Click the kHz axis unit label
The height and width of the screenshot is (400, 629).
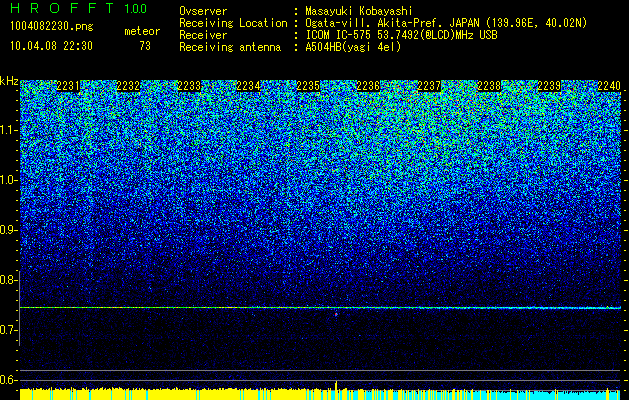(x=9, y=82)
